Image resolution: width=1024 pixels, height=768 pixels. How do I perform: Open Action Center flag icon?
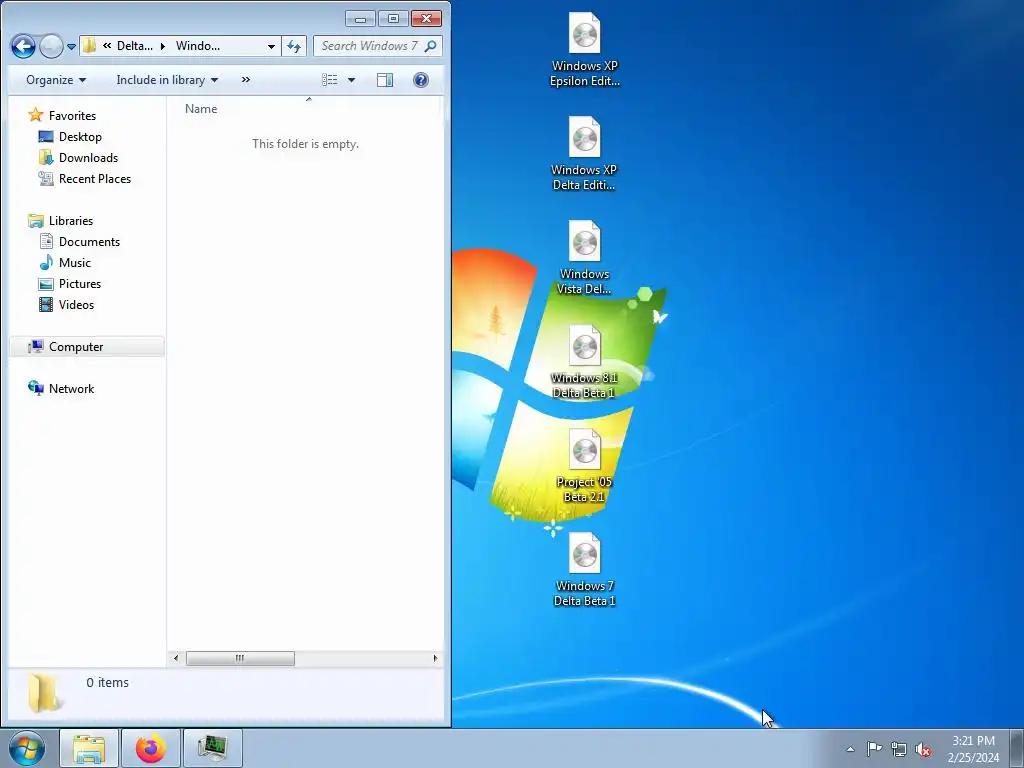click(x=874, y=749)
